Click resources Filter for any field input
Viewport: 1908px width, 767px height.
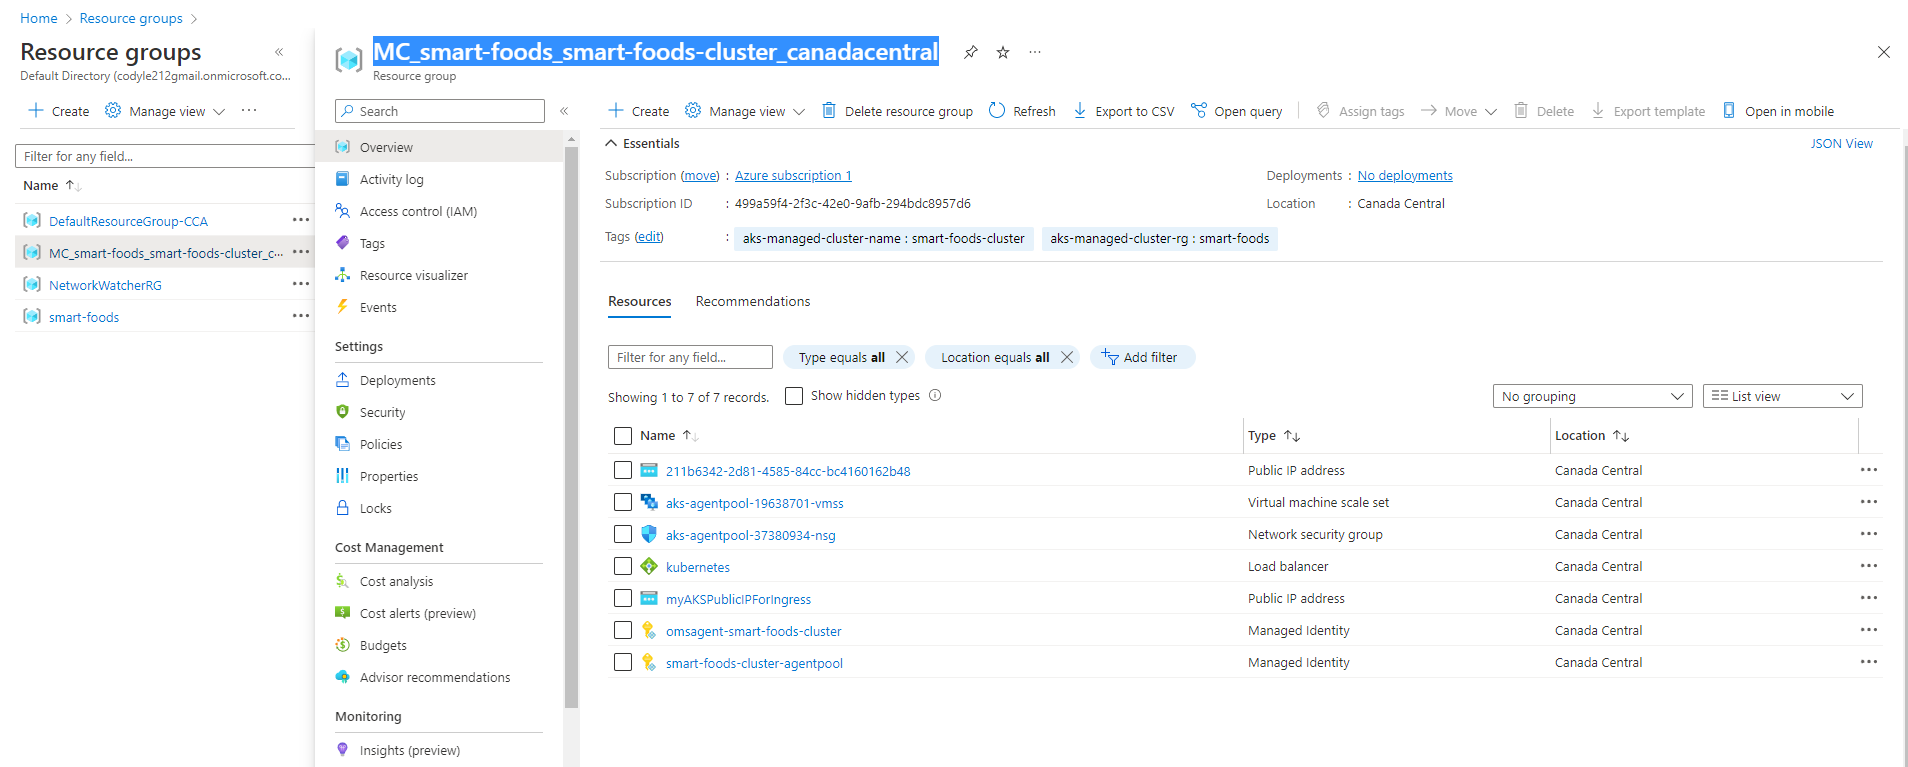coord(690,357)
